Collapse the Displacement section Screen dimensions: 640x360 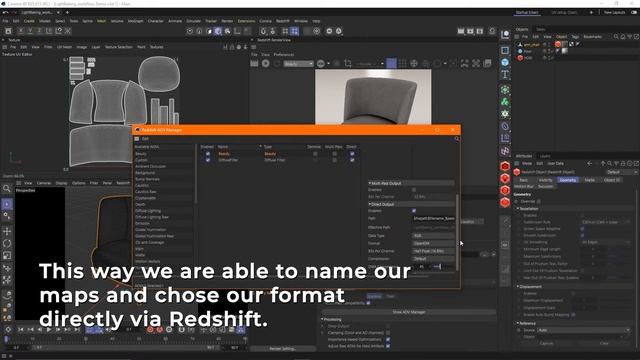518,287
